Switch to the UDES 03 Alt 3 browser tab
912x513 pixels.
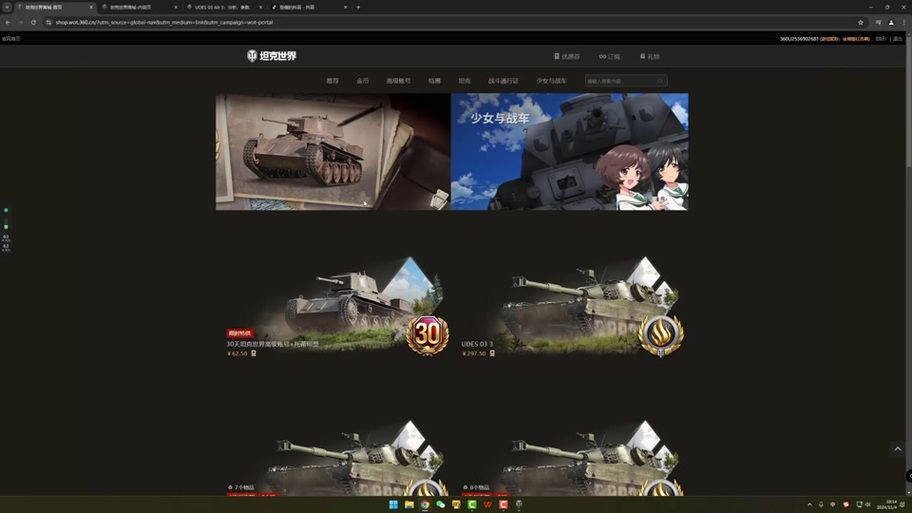(x=222, y=7)
